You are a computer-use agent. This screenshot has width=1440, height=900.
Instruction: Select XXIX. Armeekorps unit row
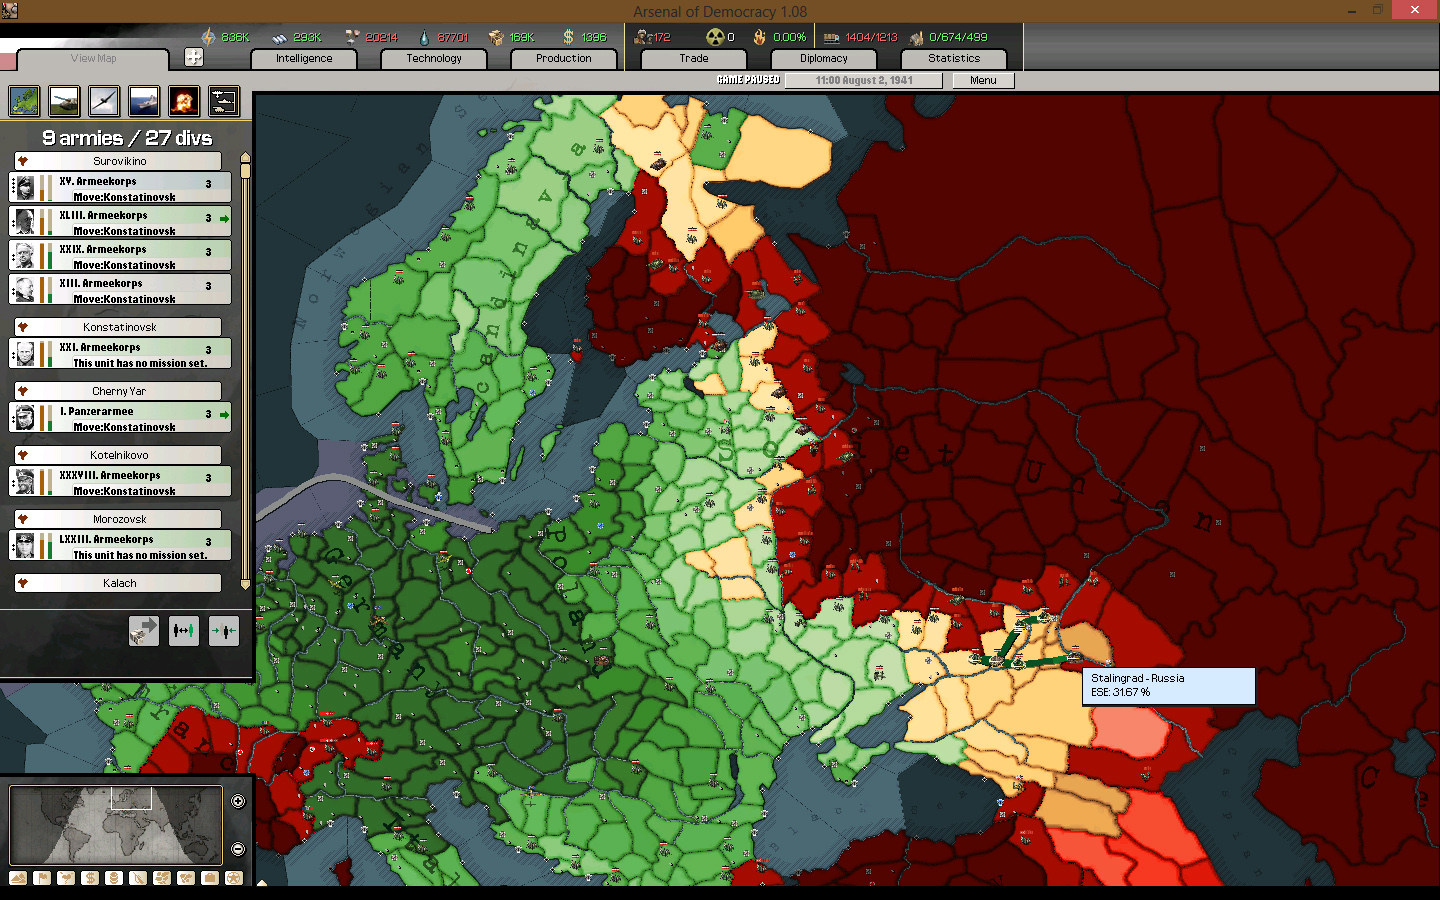[120, 255]
